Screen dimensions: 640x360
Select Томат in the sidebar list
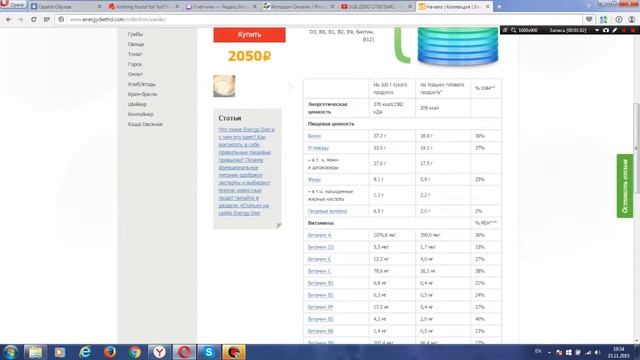(135, 54)
